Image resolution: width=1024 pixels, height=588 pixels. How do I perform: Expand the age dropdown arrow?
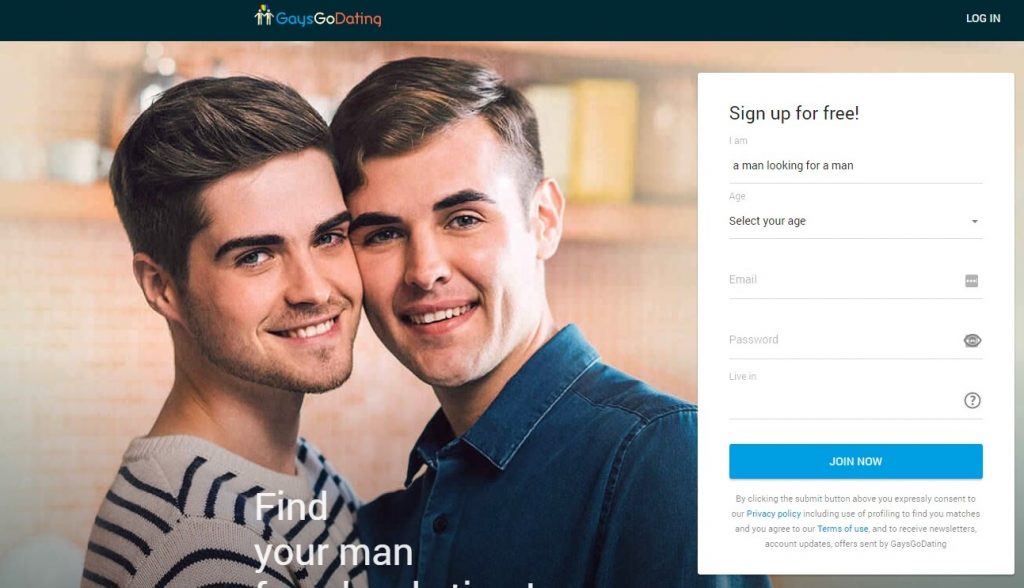[x=974, y=221]
